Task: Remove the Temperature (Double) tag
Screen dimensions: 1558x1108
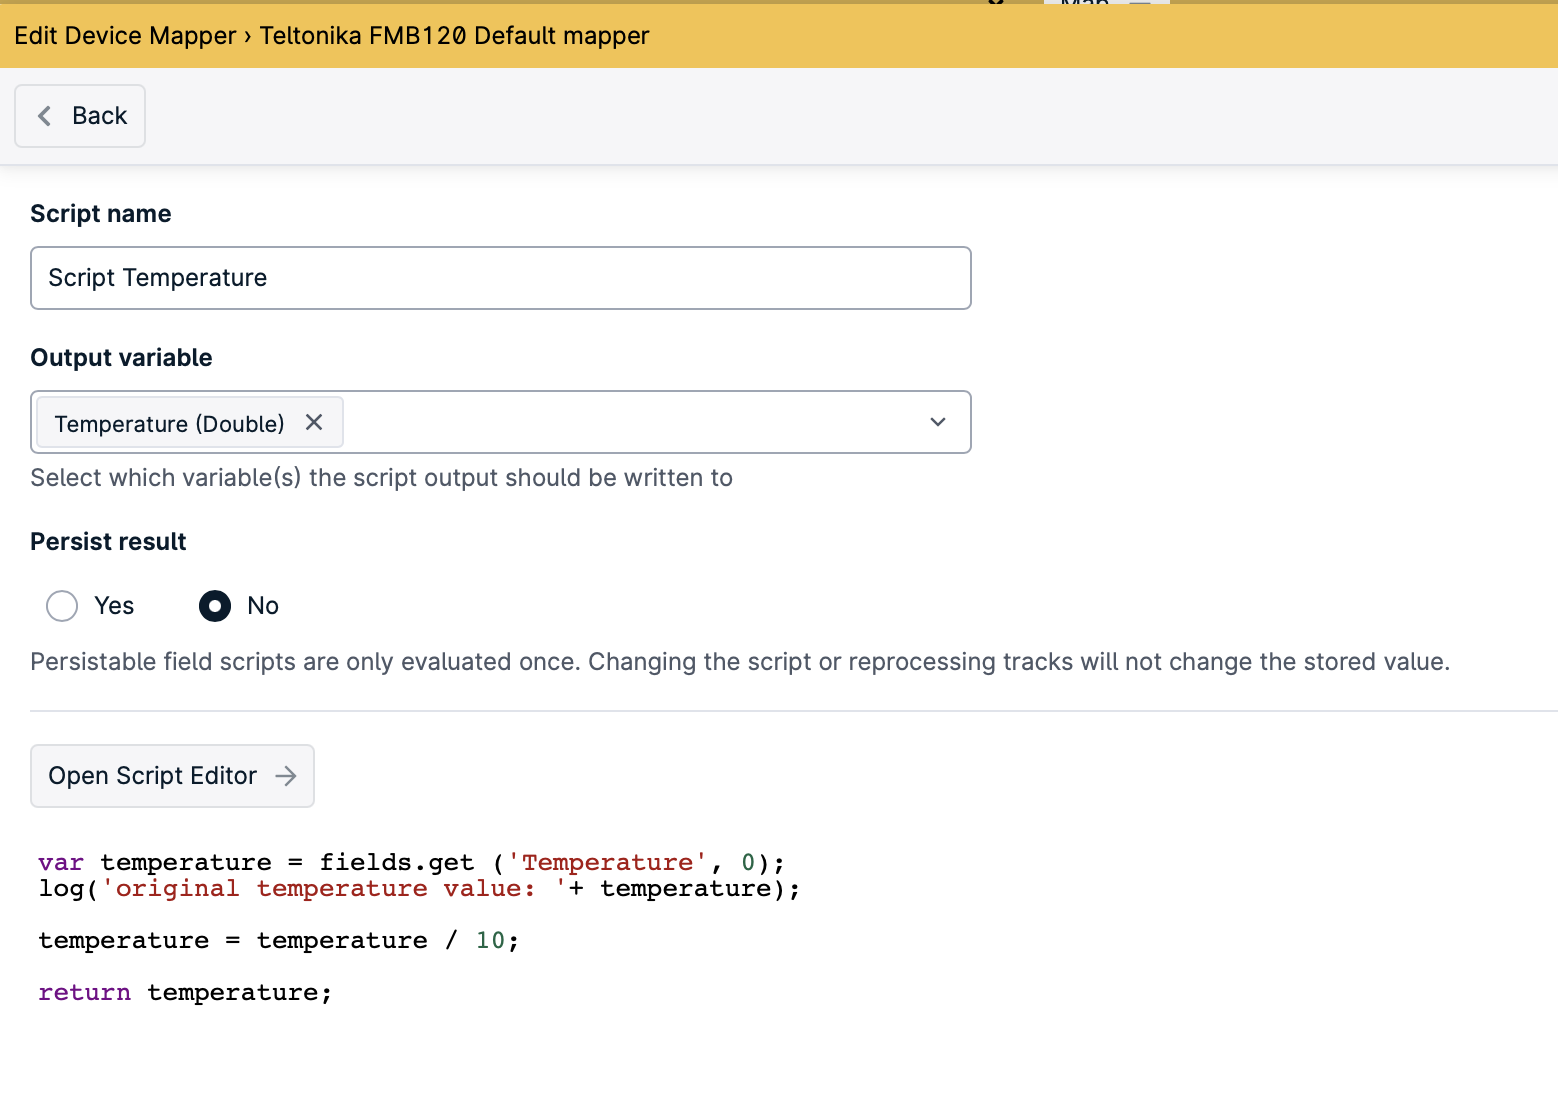Action: [x=314, y=423]
